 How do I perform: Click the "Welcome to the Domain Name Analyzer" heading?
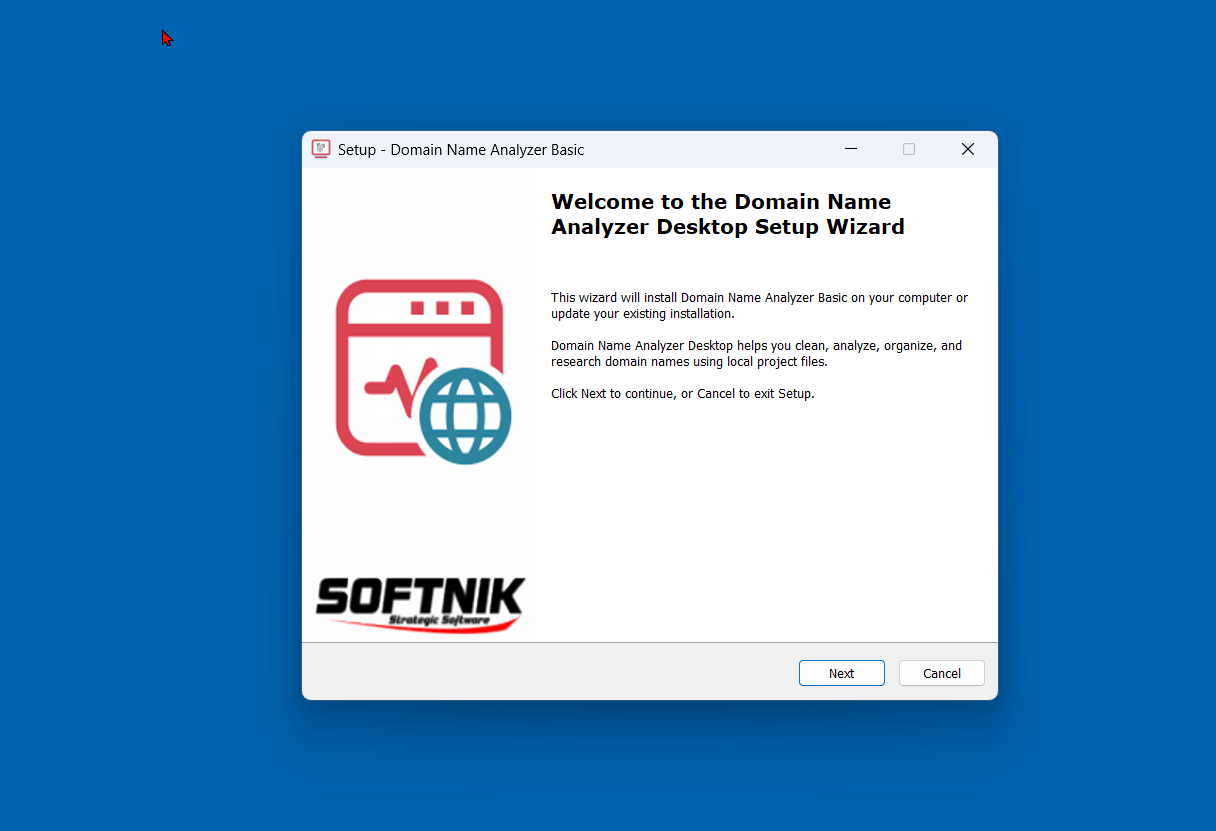coord(727,214)
